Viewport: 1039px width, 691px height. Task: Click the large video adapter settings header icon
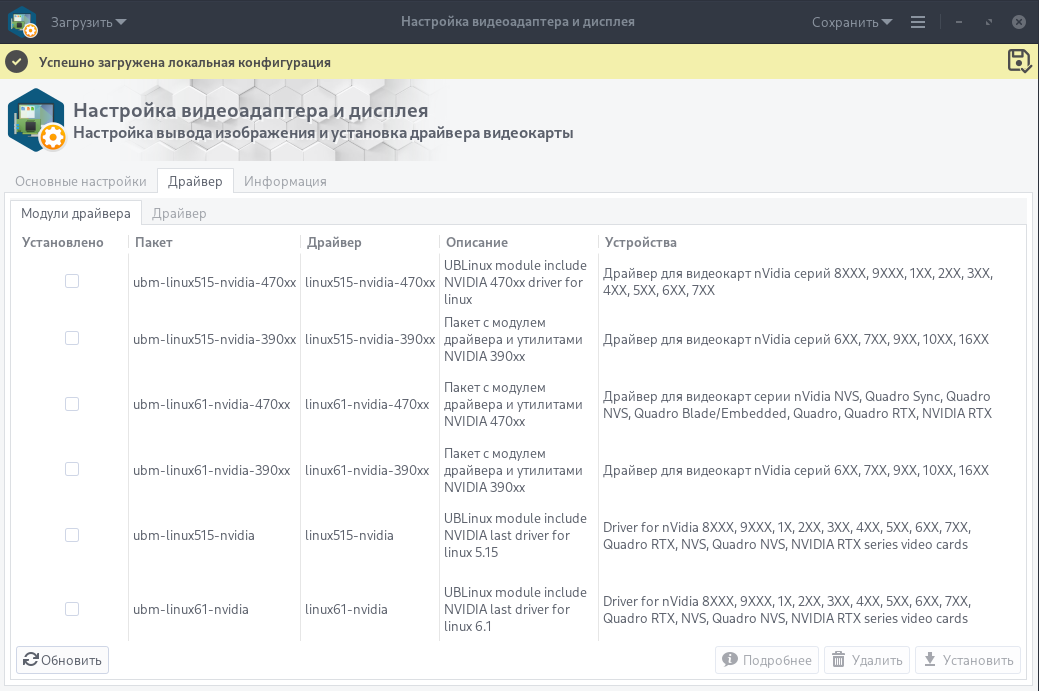[37, 121]
